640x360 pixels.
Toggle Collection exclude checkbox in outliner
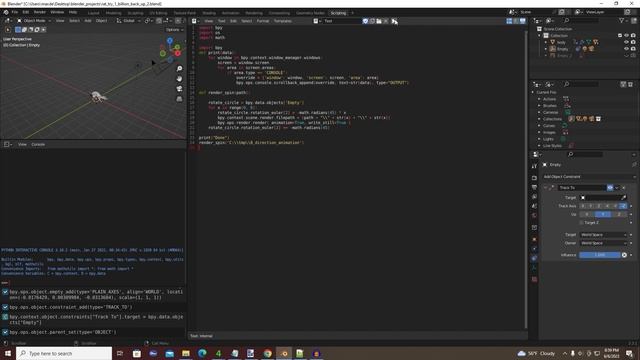pos(620,36)
